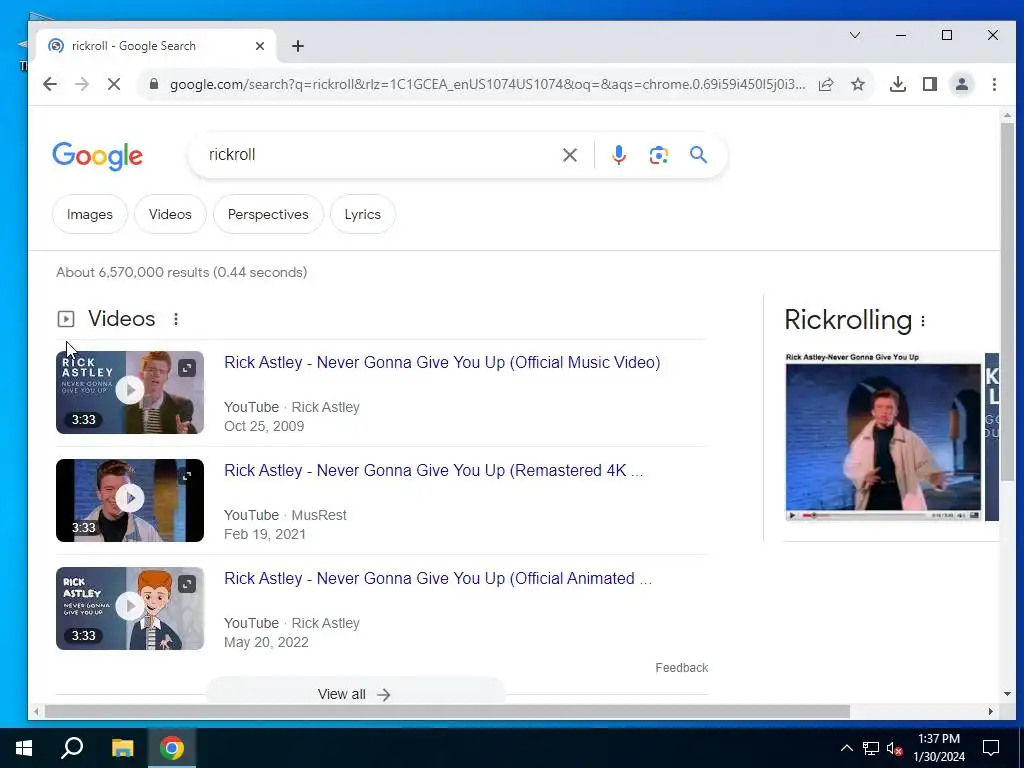This screenshot has height=768, width=1024.
Task: Bookmark this tab with the star
Action: point(858,84)
